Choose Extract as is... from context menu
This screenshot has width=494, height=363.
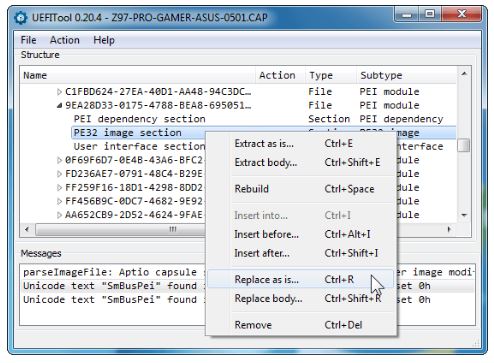pos(302,144)
